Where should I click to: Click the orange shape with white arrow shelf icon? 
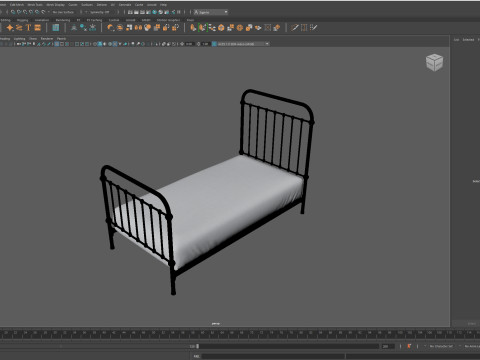[x=166, y=28]
